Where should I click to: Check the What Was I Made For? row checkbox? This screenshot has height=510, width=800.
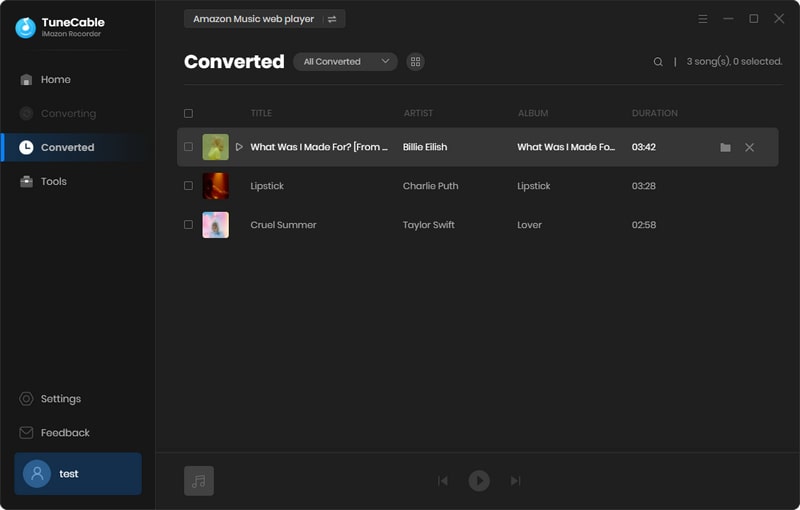188,147
